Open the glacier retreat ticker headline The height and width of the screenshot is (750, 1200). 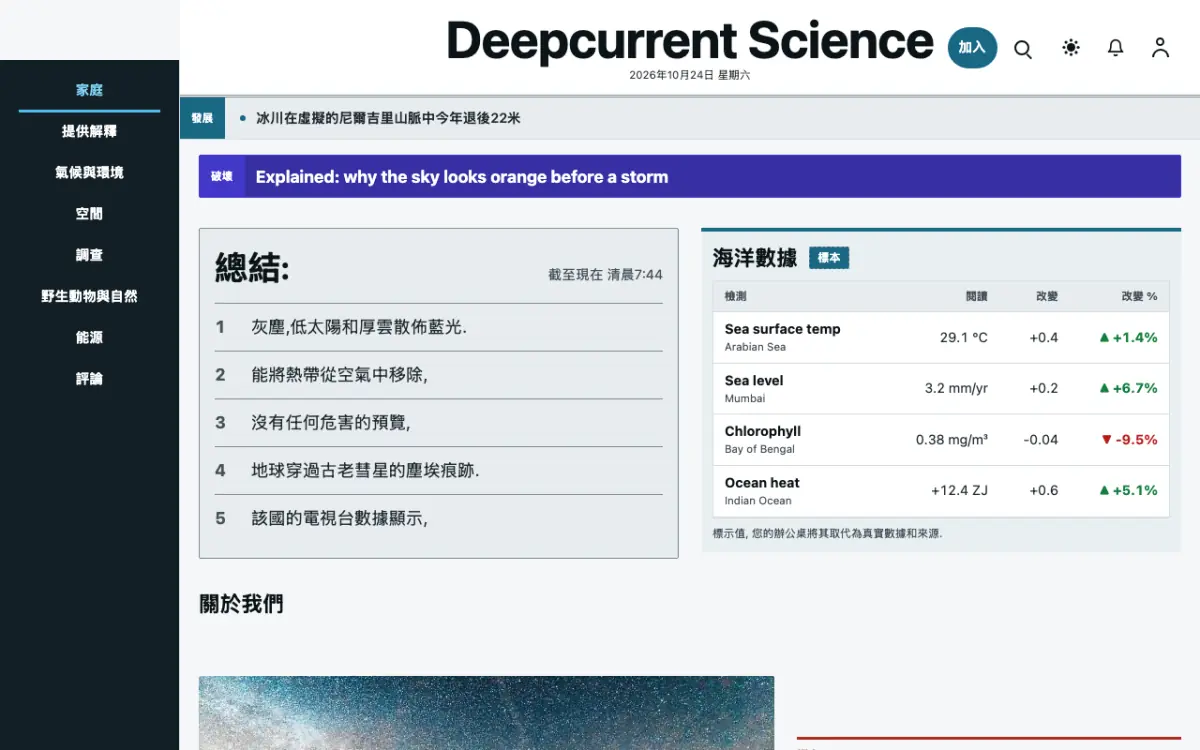388,118
